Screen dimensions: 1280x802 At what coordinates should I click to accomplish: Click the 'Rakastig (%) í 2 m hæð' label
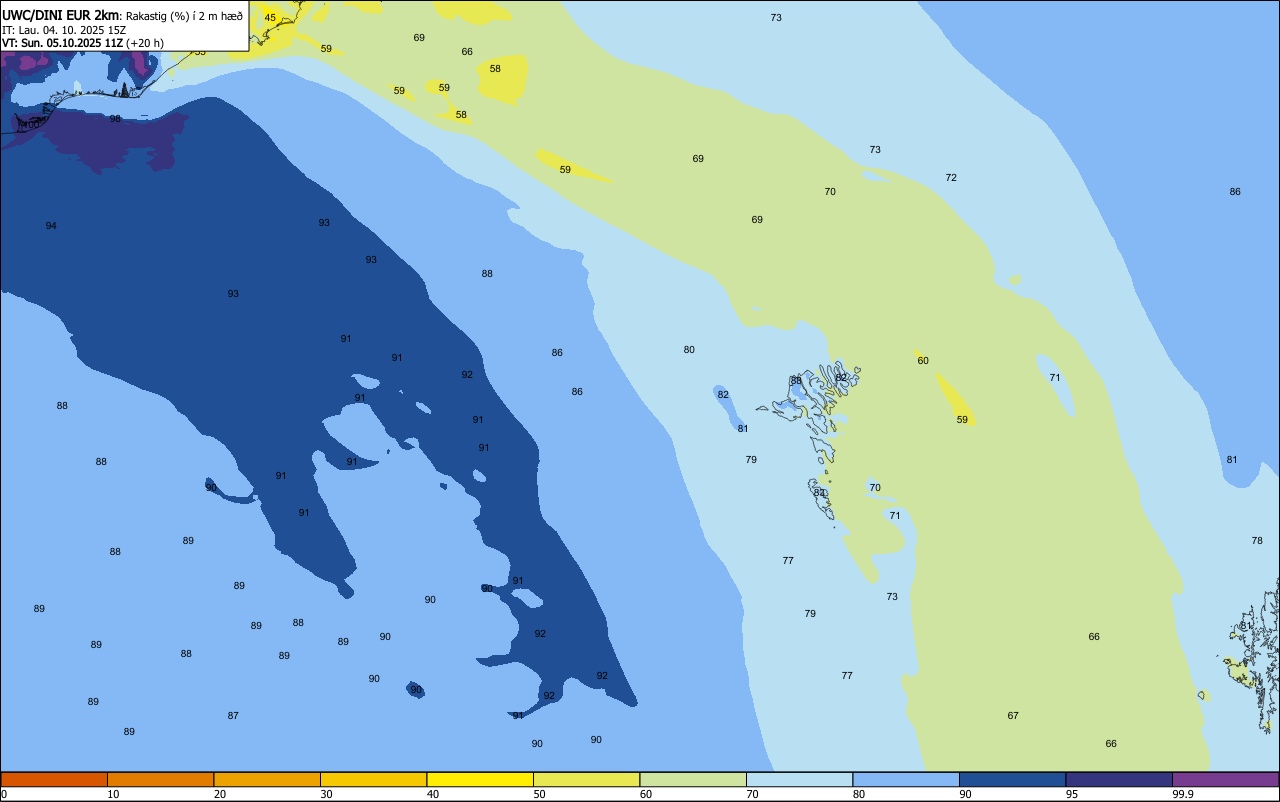[184, 16]
